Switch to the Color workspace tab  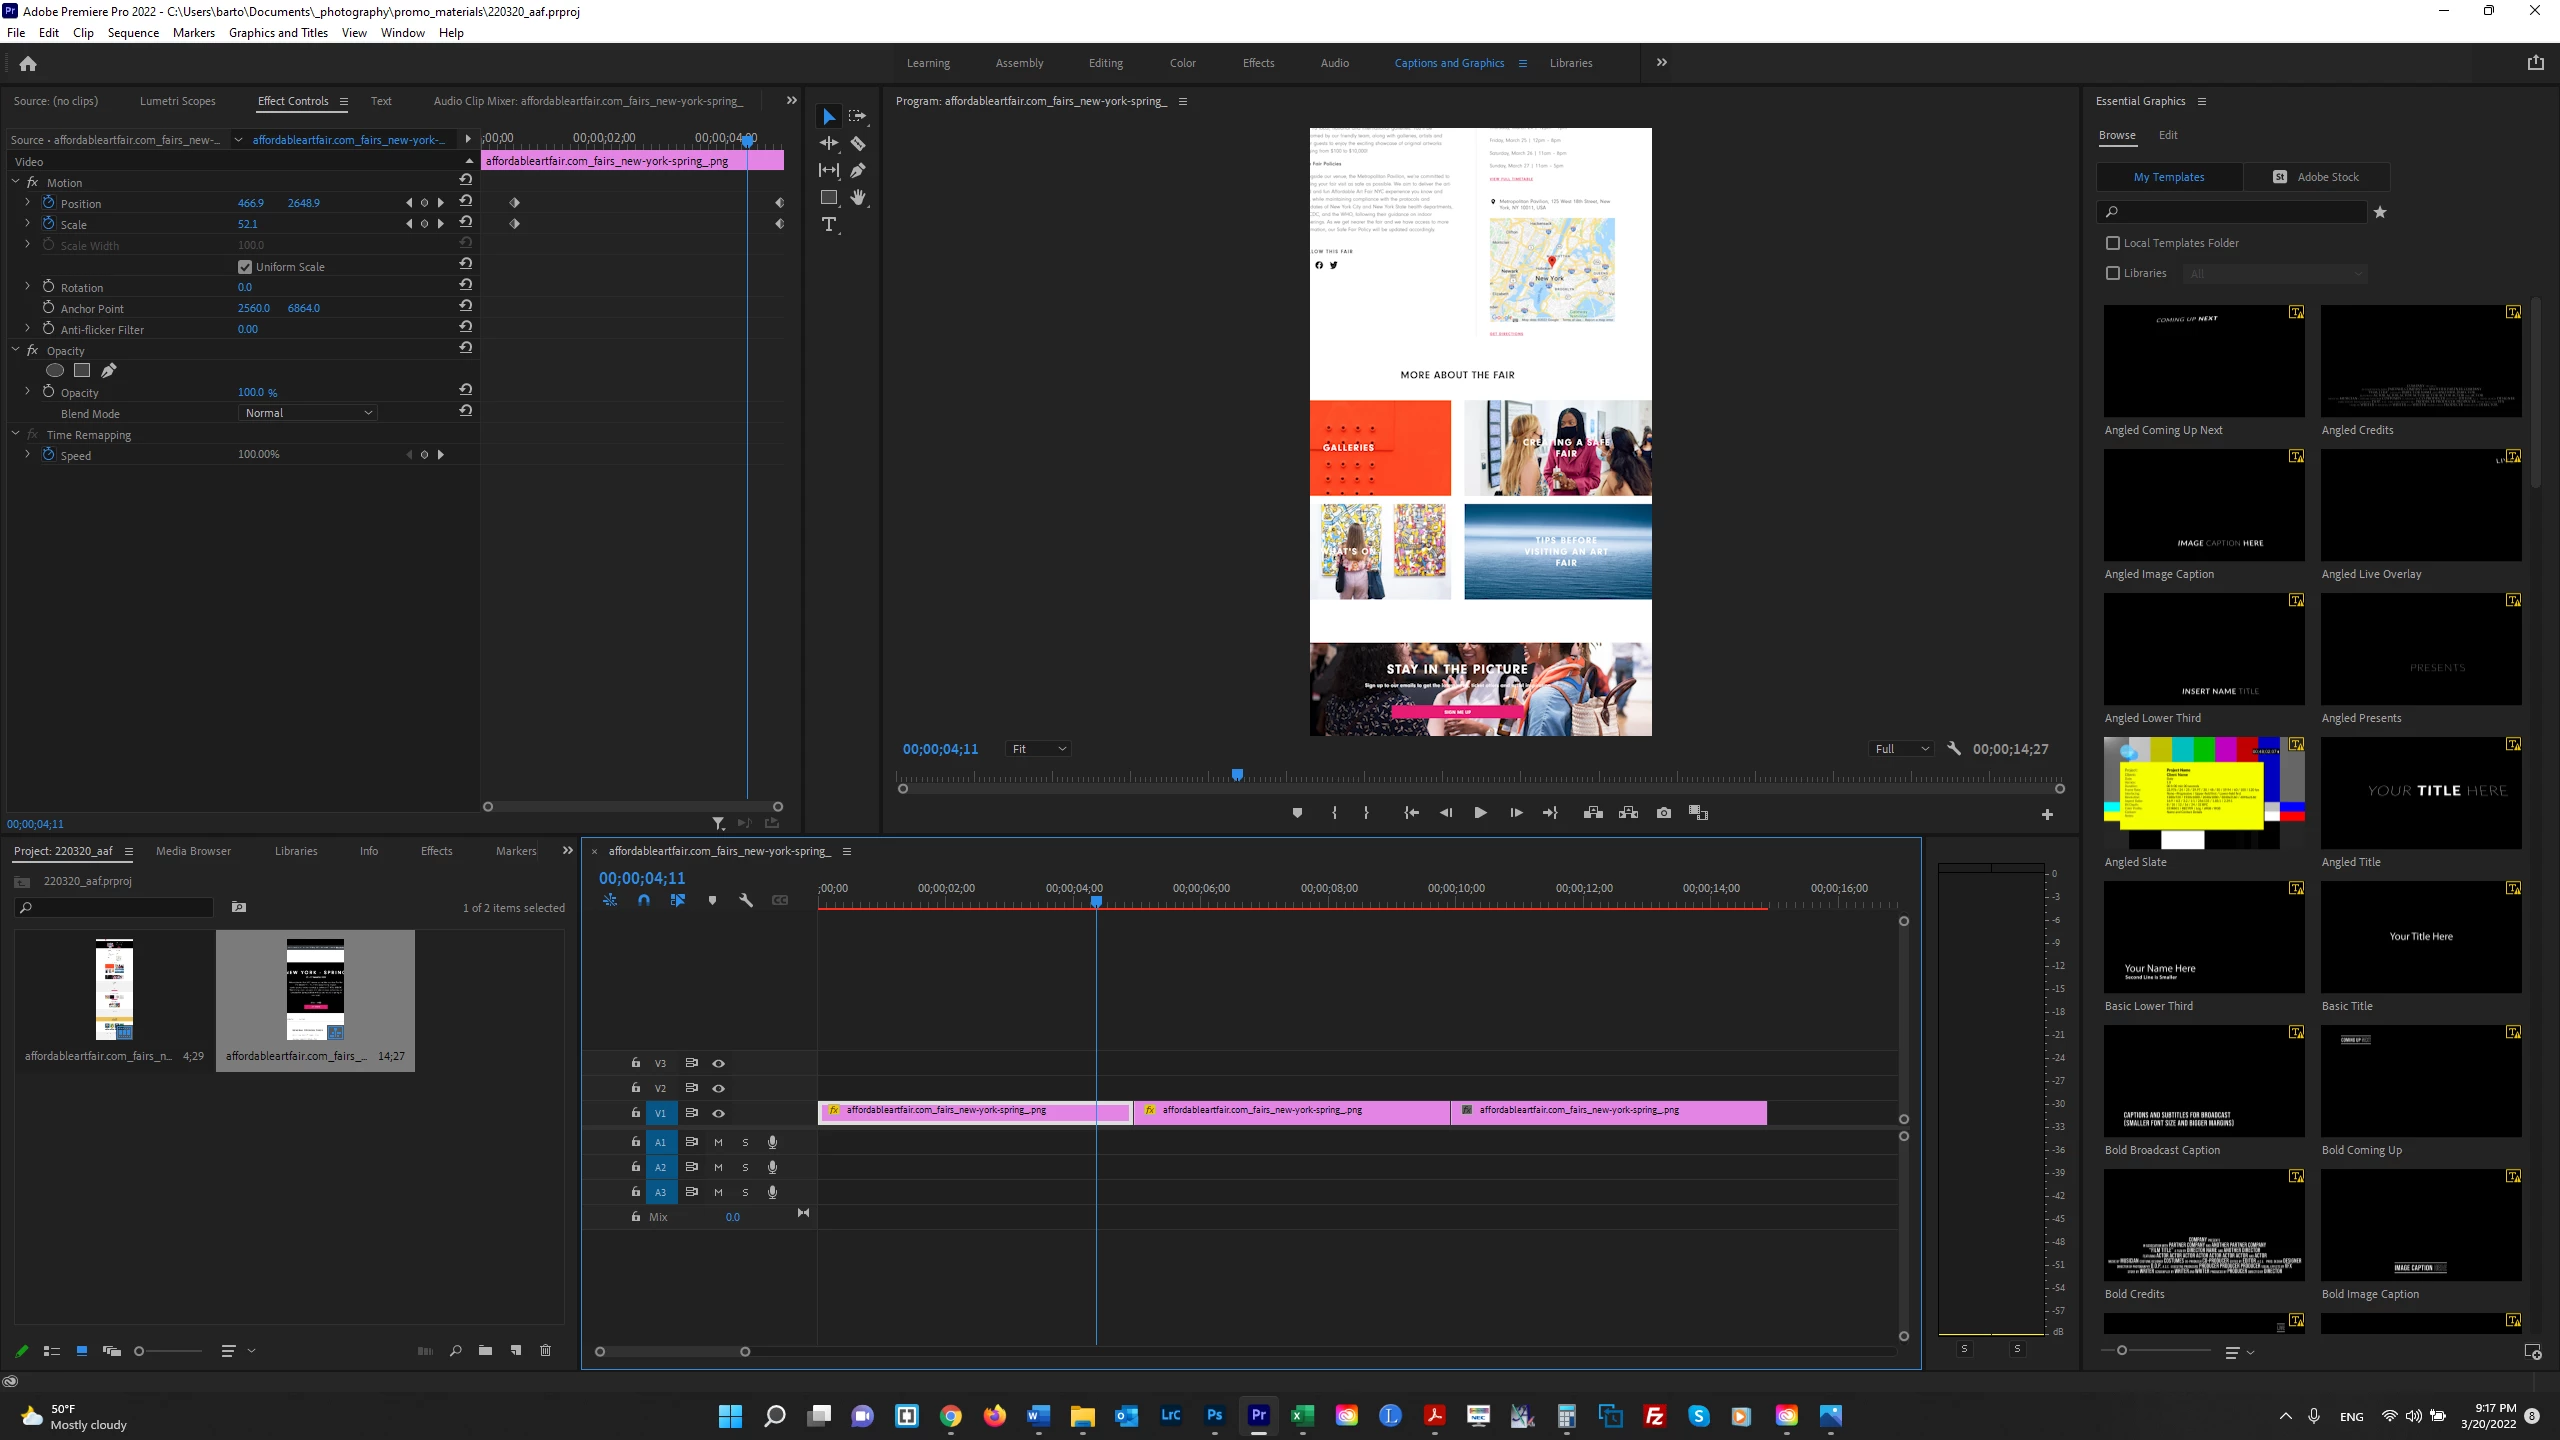click(x=1182, y=63)
